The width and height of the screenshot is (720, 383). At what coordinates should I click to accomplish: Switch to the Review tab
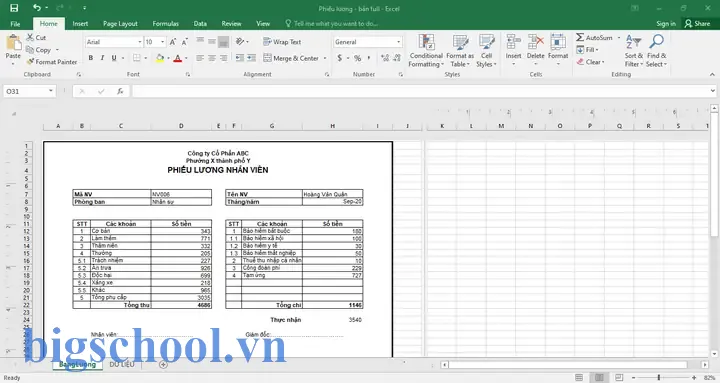231,23
